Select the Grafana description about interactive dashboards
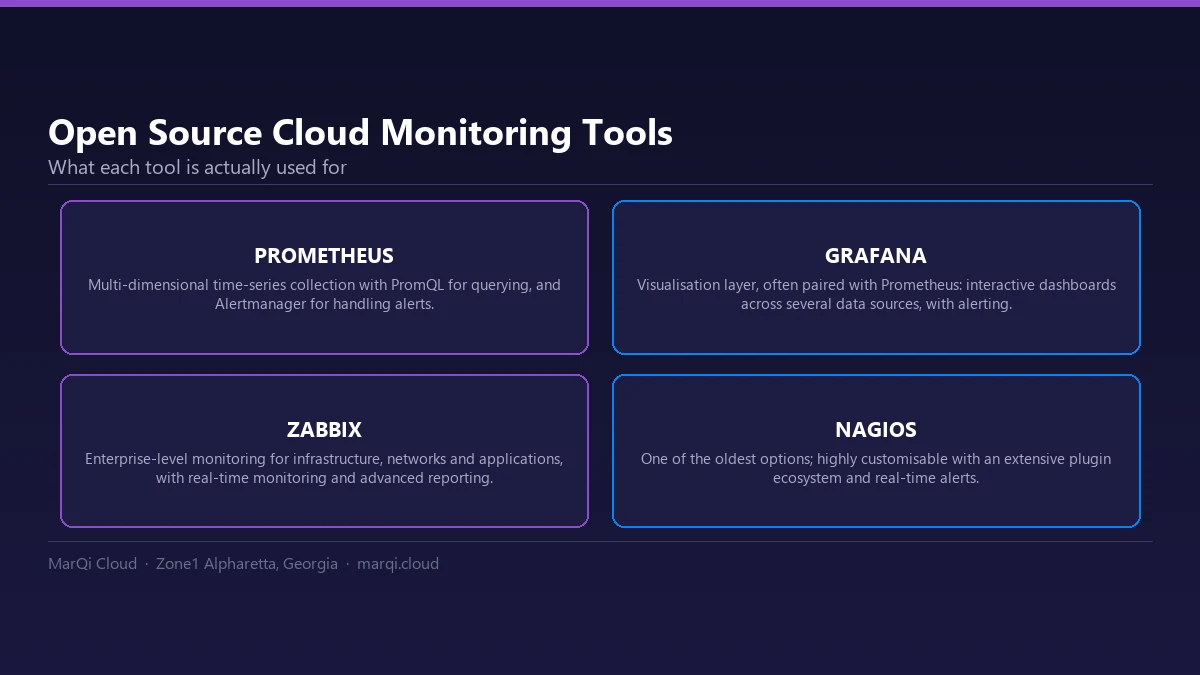Viewport: 1200px width, 675px height. [x=876, y=294]
